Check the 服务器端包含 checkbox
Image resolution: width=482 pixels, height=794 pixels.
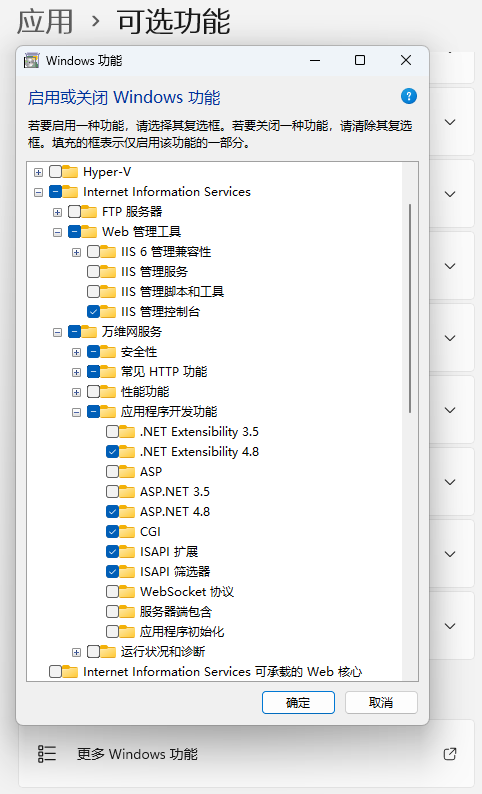[112, 611]
